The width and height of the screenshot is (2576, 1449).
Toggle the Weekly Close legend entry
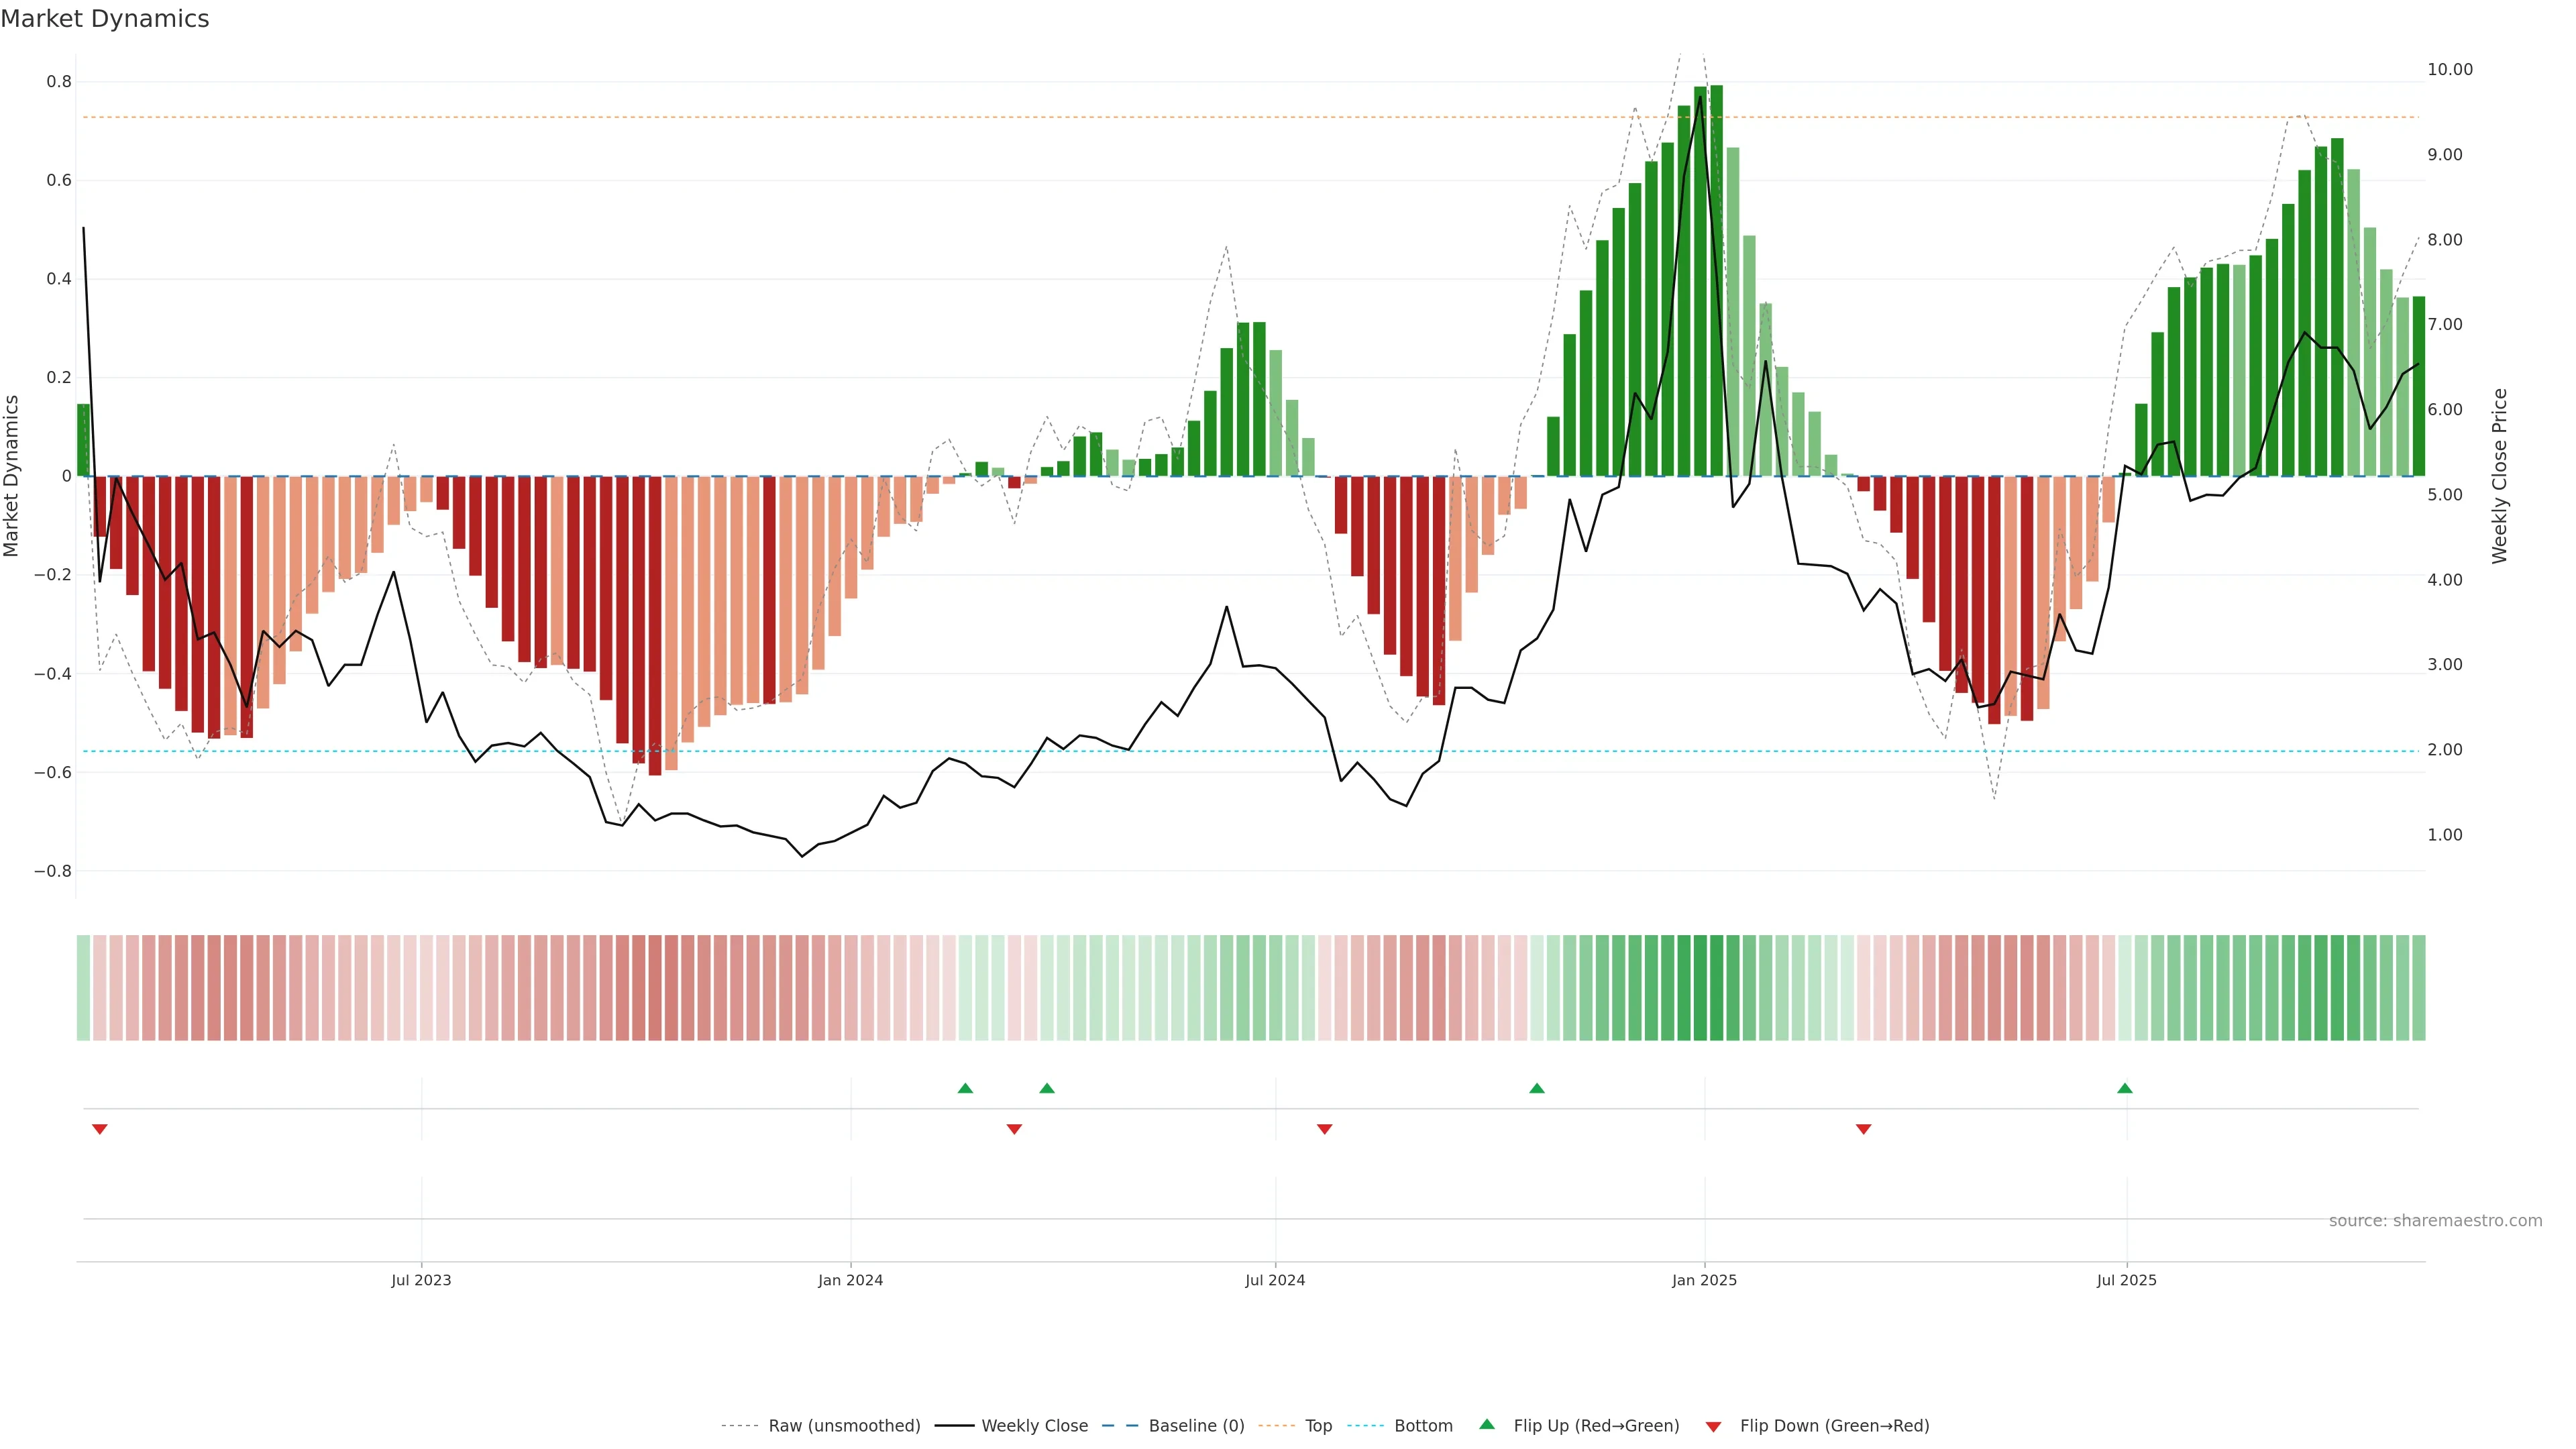[1034, 1426]
